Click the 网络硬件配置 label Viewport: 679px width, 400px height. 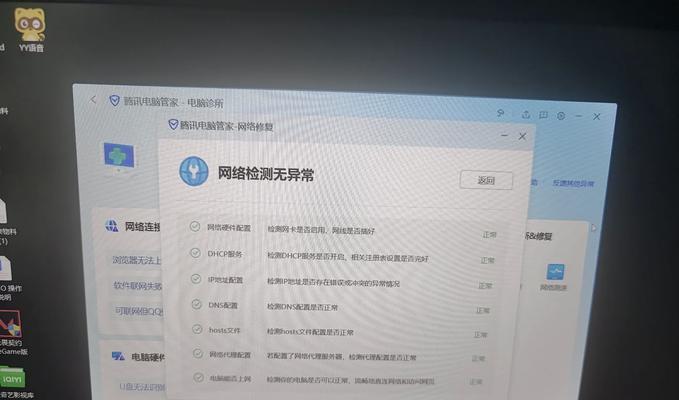coord(229,228)
